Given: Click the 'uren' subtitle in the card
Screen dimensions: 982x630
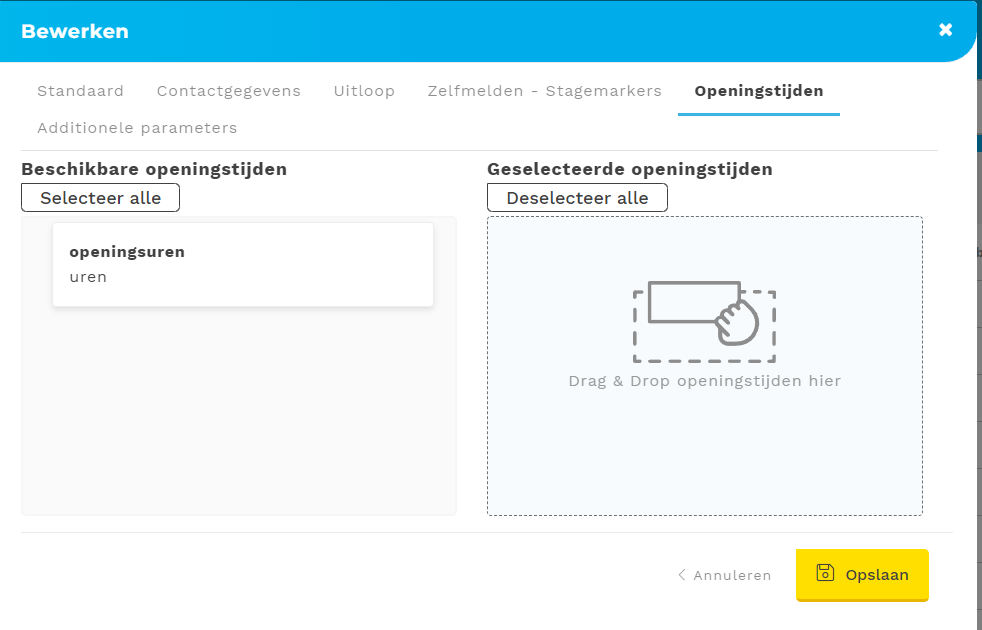Looking at the screenshot, I should coord(88,277).
